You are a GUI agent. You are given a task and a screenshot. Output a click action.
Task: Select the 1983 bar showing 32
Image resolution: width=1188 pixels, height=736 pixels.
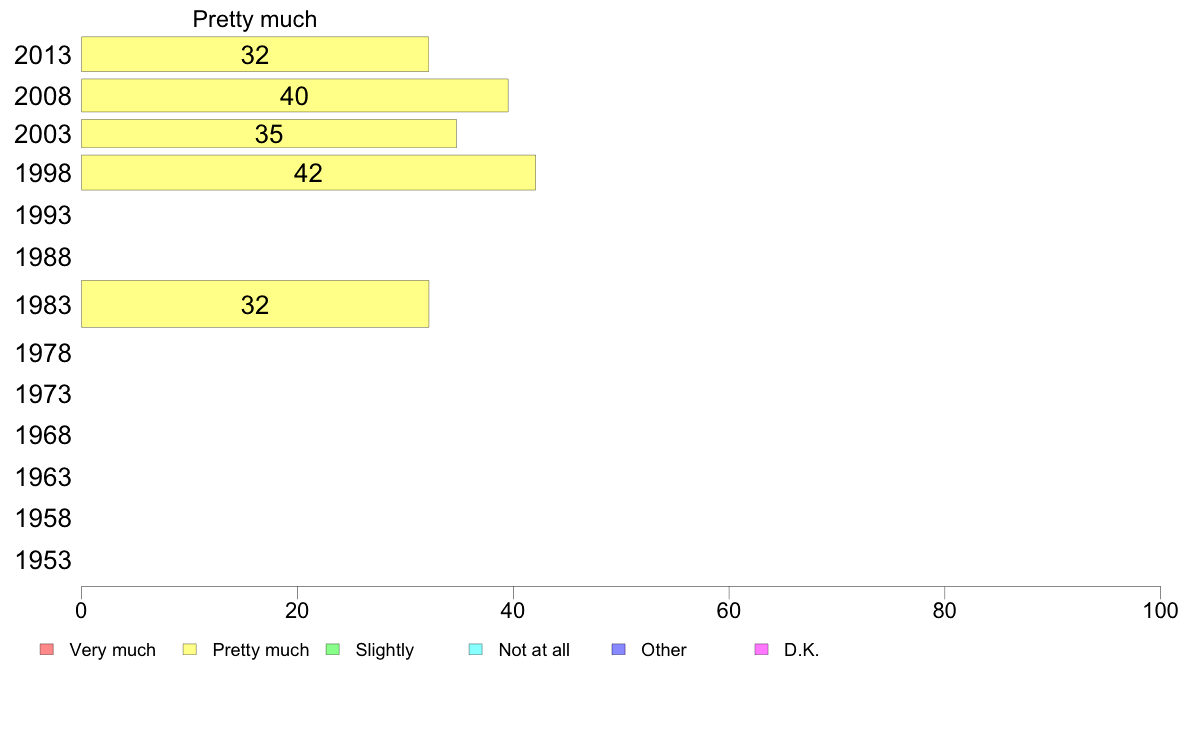point(255,304)
